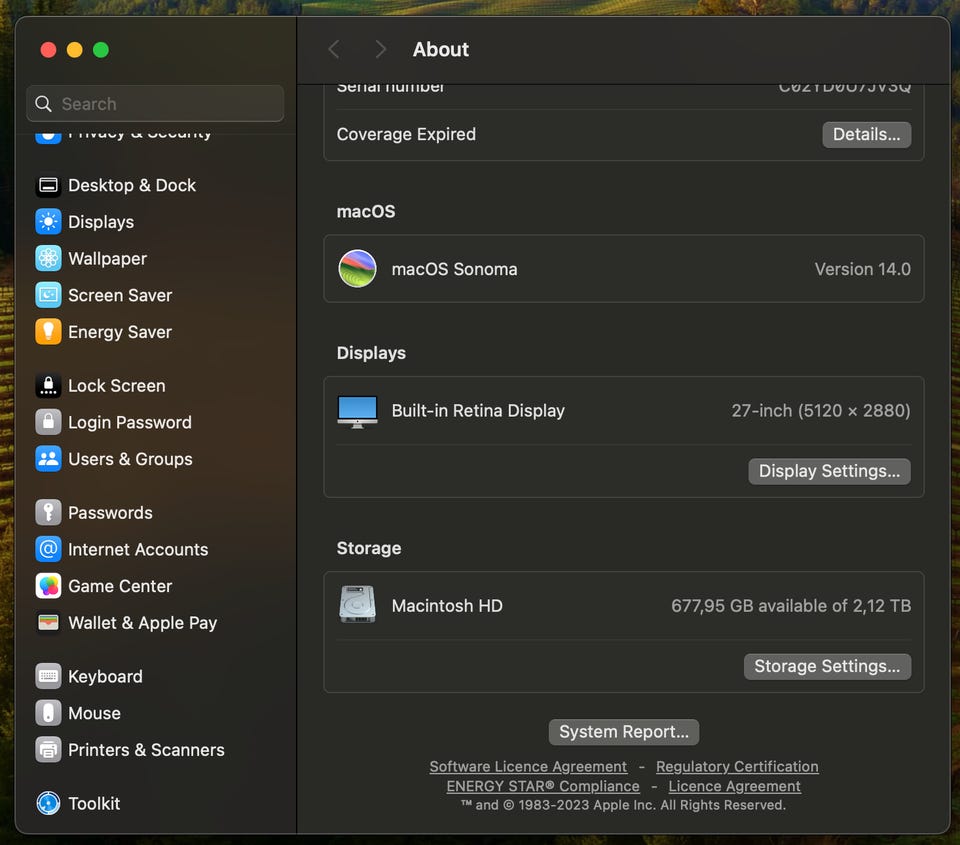Click the Apple copyright notice text
960x845 pixels.
(x=623, y=805)
